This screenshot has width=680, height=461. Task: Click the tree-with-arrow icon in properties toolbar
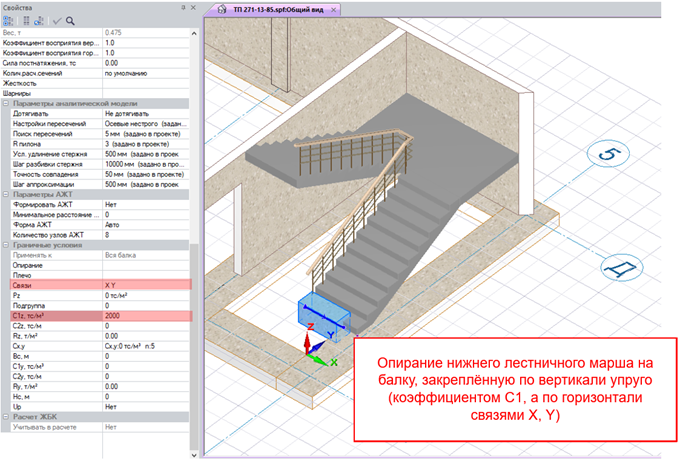pos(39,21)
